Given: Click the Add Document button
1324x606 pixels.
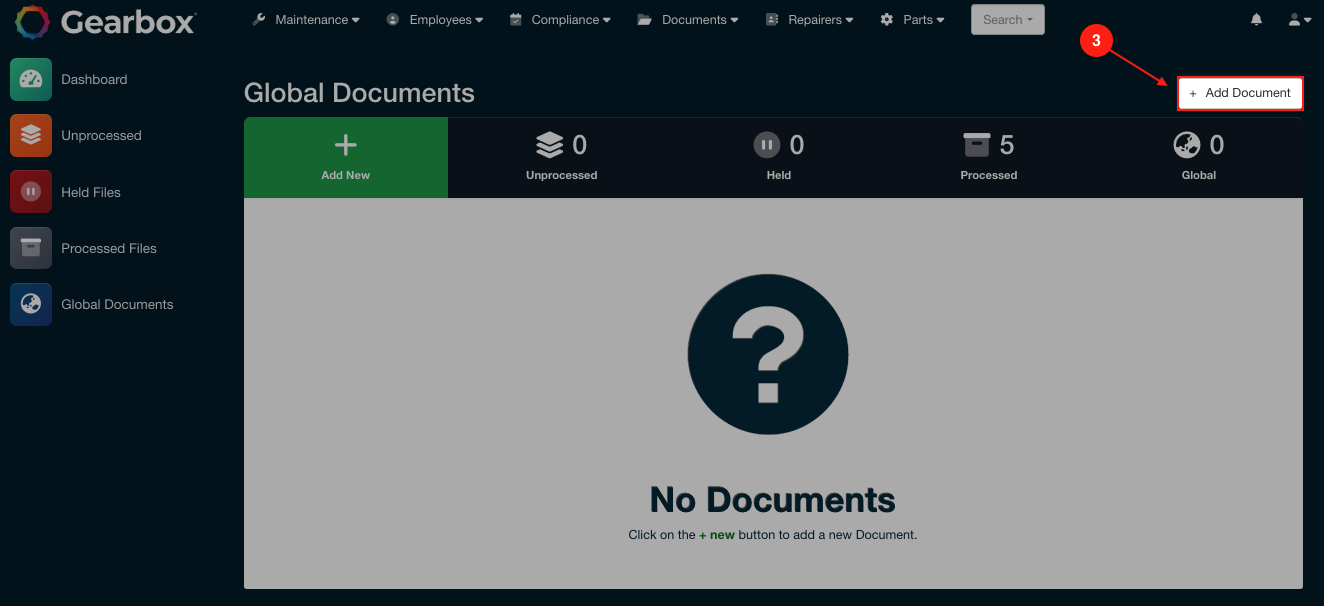Looking at the screenshot, I should pos(1240,93).
